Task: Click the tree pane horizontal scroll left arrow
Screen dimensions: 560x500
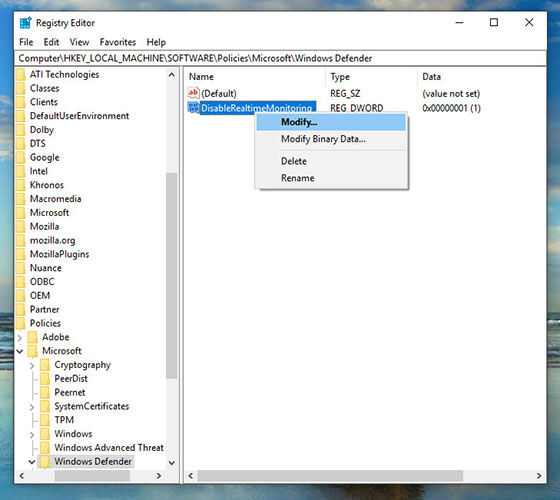Action: (22, 476)
